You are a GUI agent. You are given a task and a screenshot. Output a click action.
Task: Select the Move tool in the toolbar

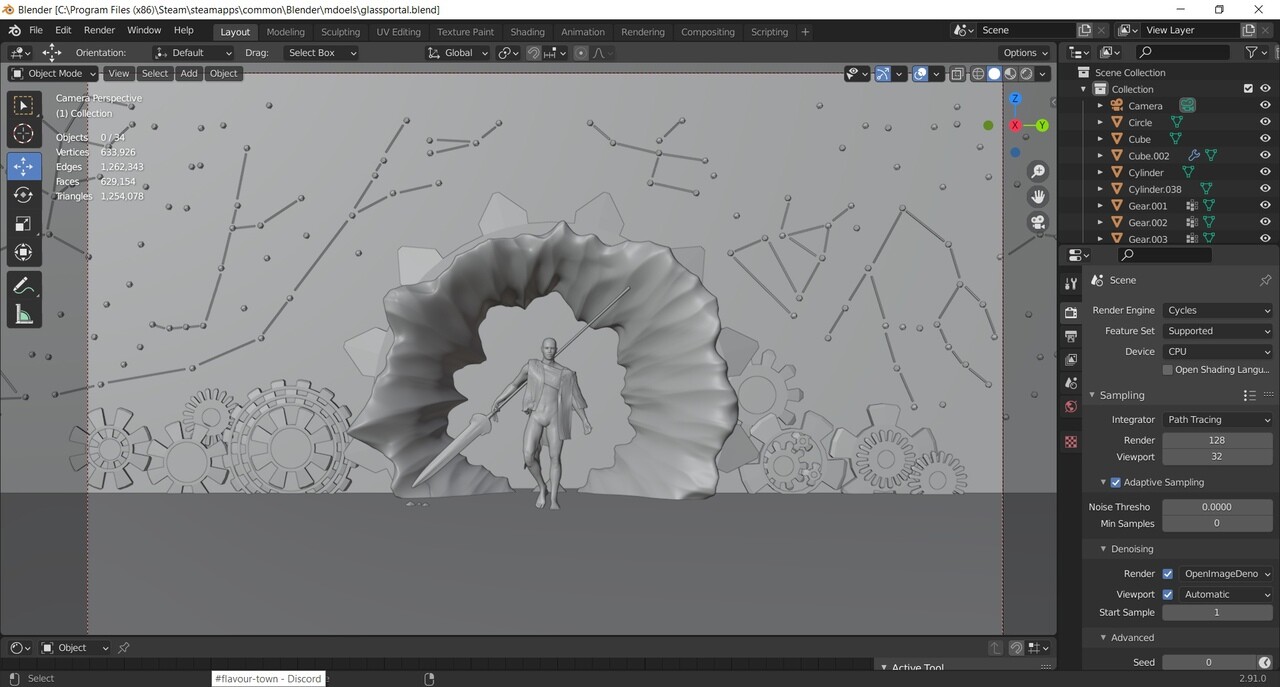click(24, 165)
